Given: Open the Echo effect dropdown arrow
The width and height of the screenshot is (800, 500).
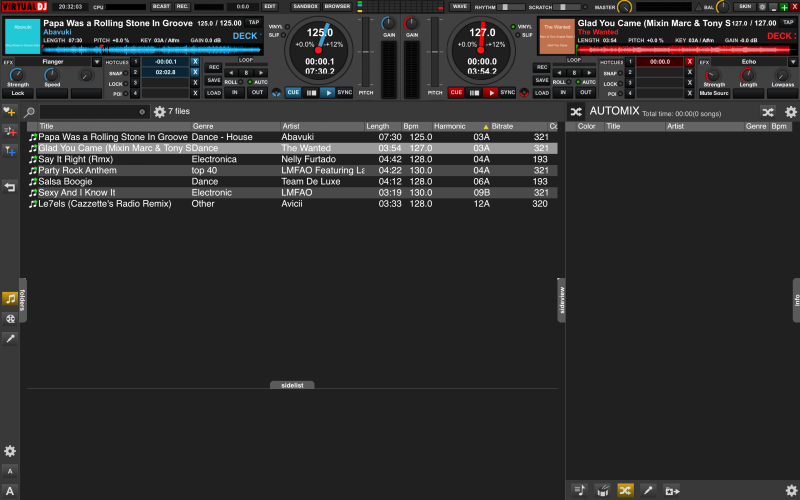Looking at the screenshot, I should point(793,62).
